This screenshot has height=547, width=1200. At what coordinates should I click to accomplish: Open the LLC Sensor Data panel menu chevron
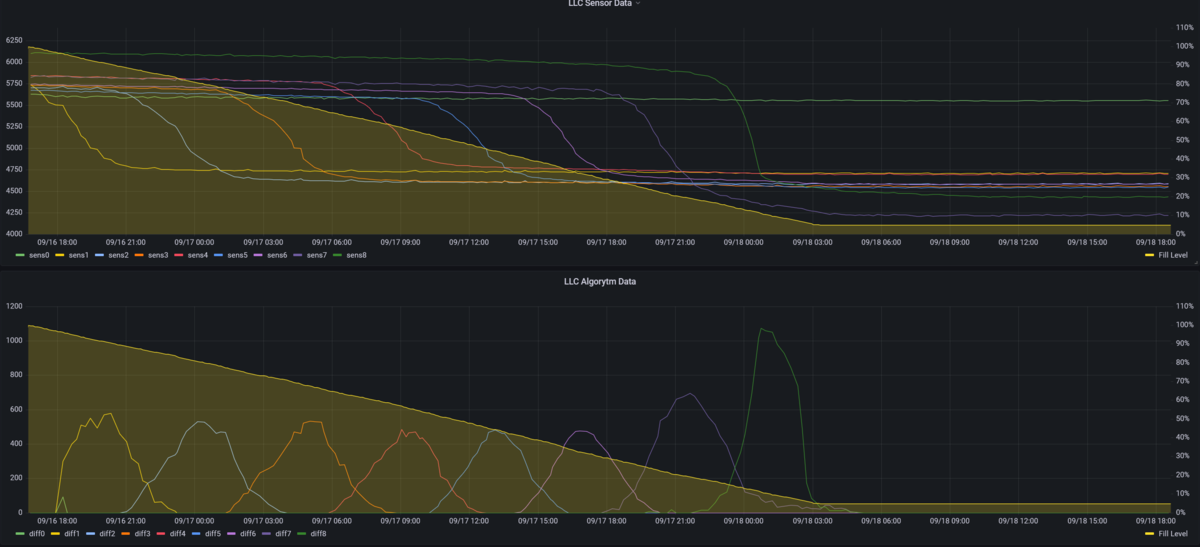point(638,4)
